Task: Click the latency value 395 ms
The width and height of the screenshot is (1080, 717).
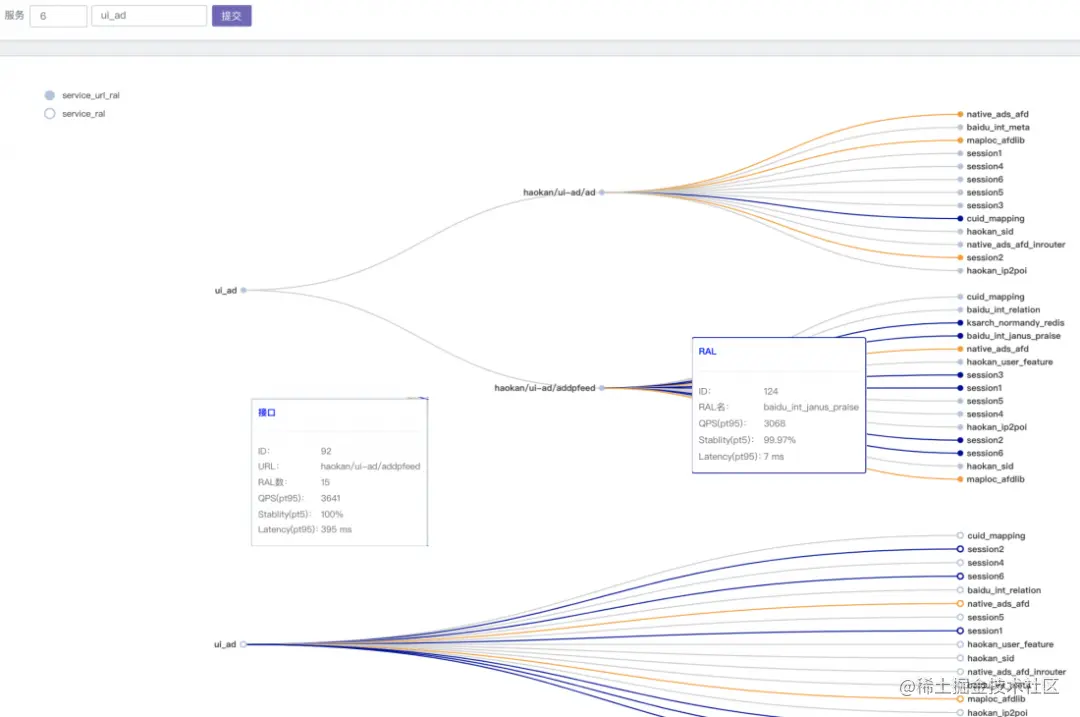Action: 336,530
